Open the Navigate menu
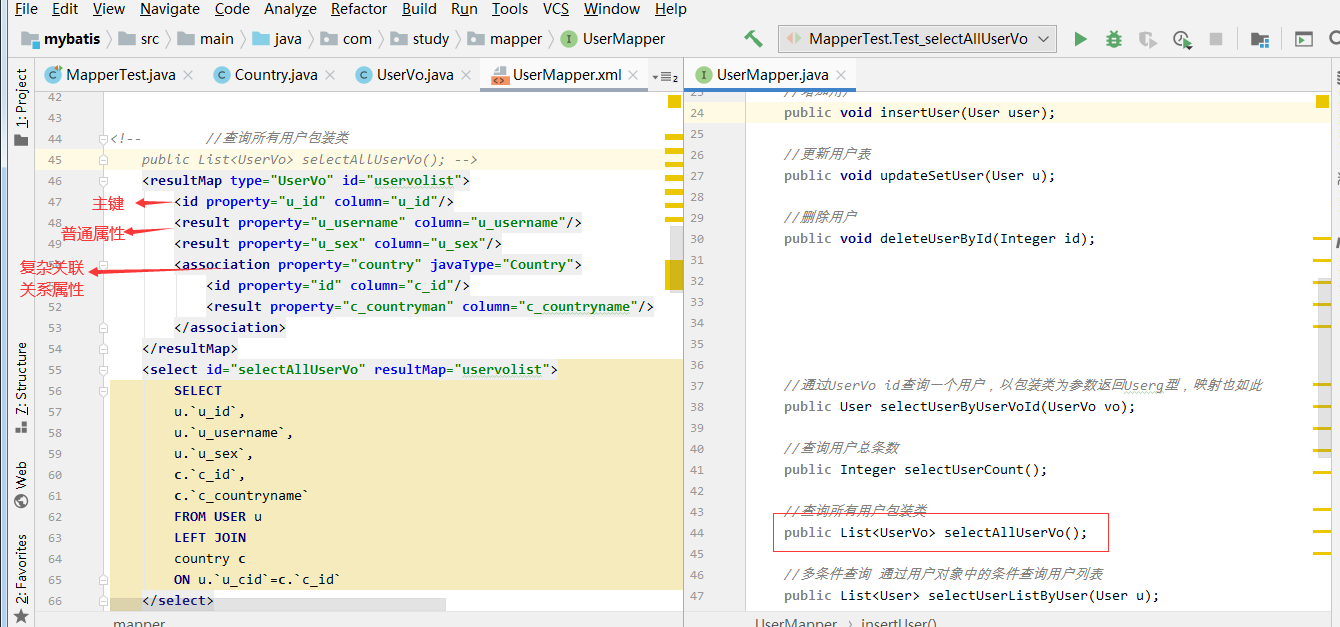1340x627 pixels. [169, 9]
